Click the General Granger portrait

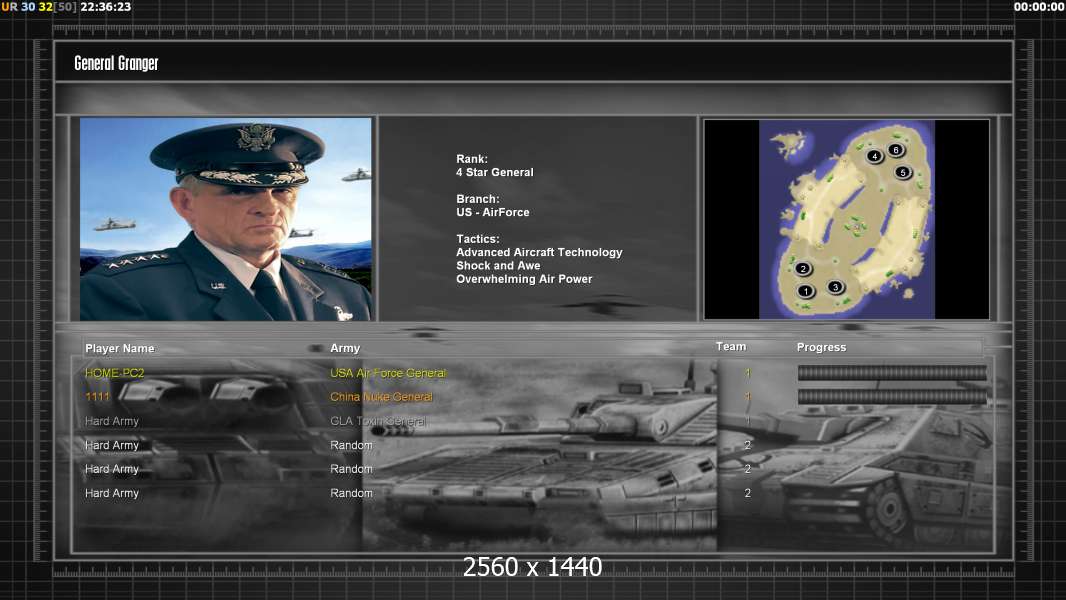(226, 219)
